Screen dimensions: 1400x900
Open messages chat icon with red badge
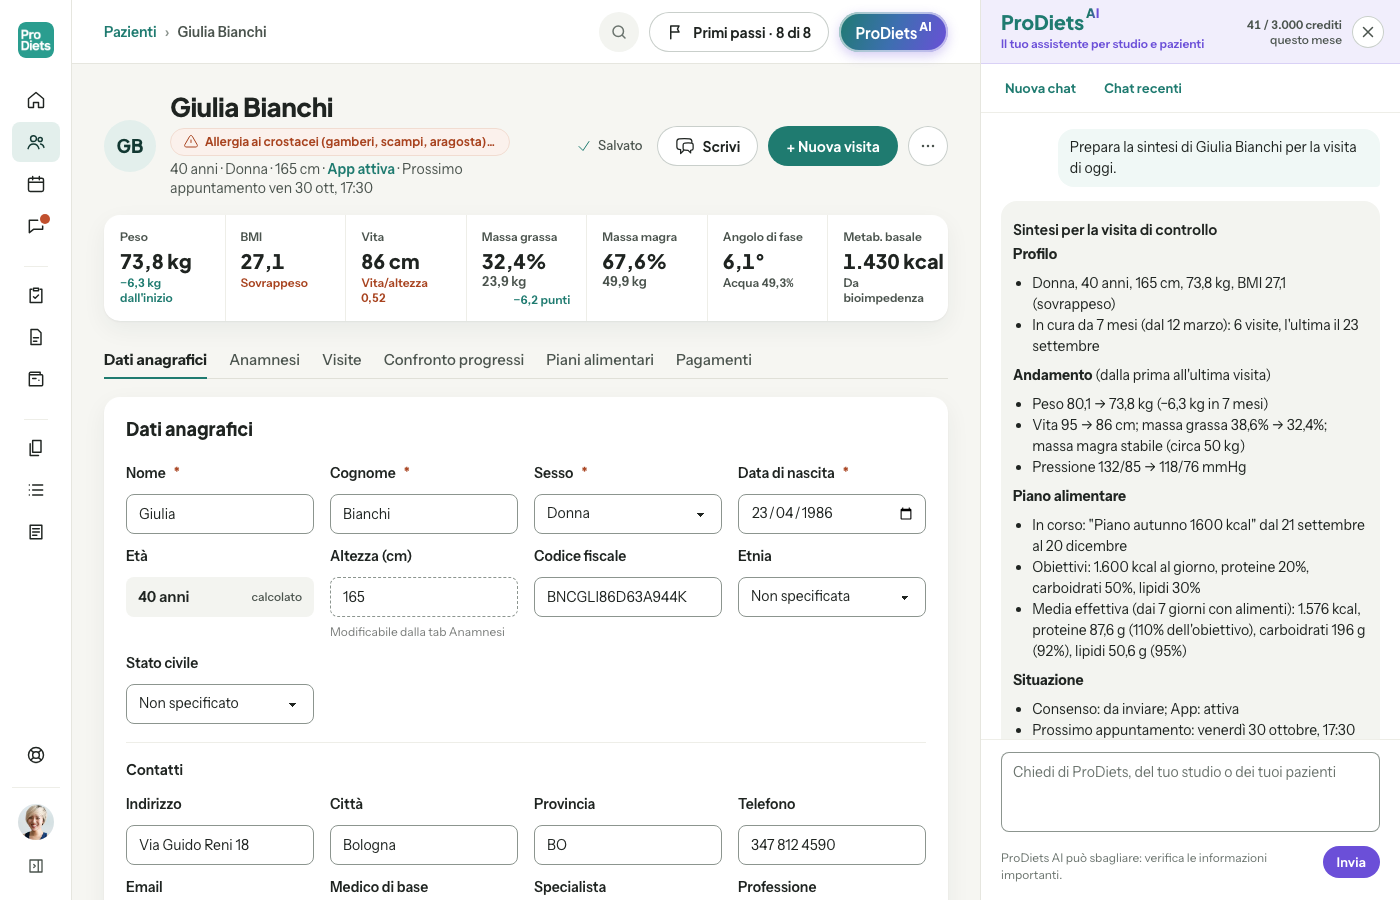(36, 226)
